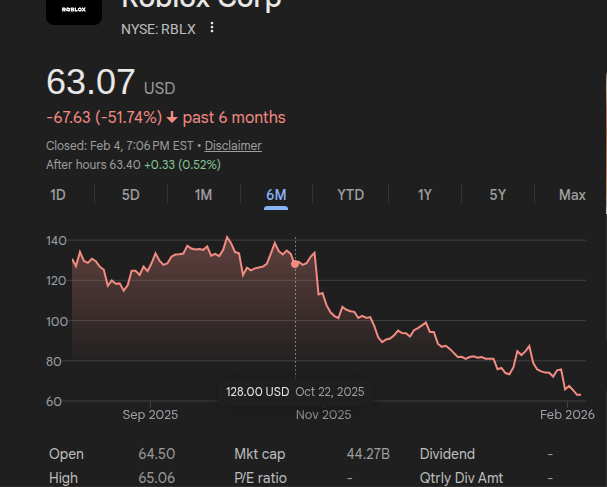This screenshot has width=607, height=487.
Task: Click the Feb 2026 end of chart line
Action: click(580, 395)
